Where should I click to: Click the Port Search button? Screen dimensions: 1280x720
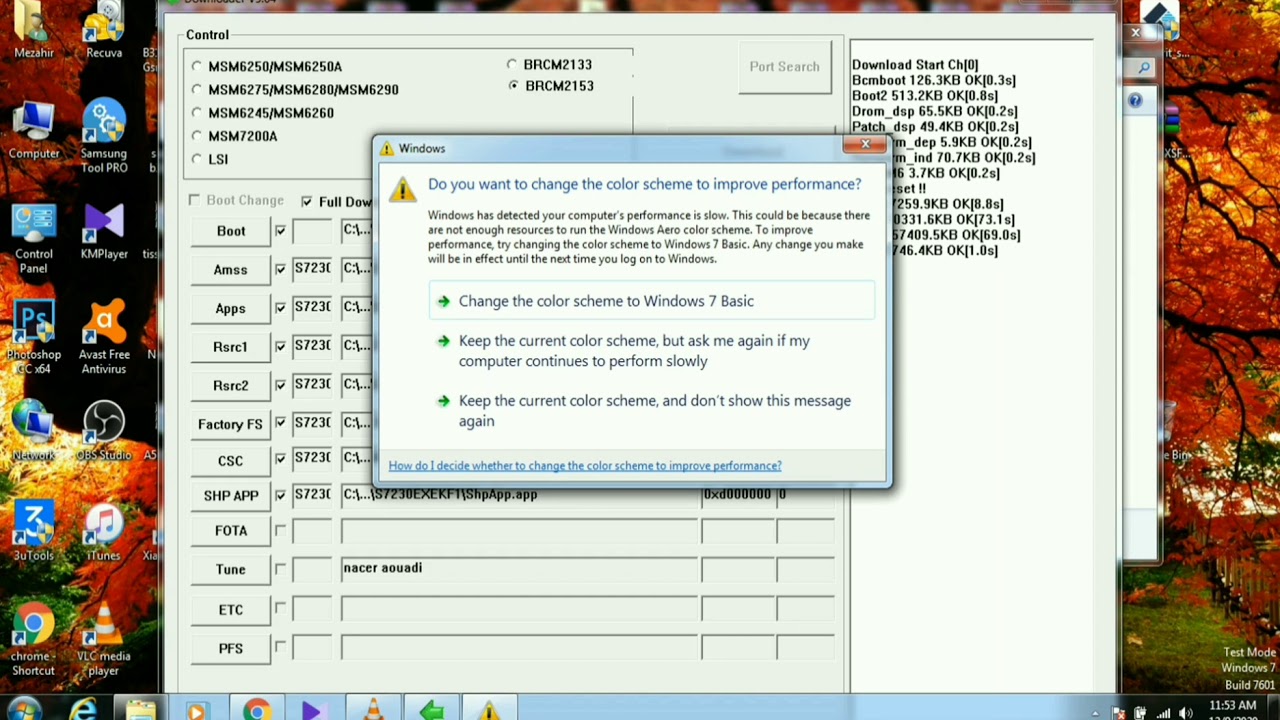pos(785,67)
